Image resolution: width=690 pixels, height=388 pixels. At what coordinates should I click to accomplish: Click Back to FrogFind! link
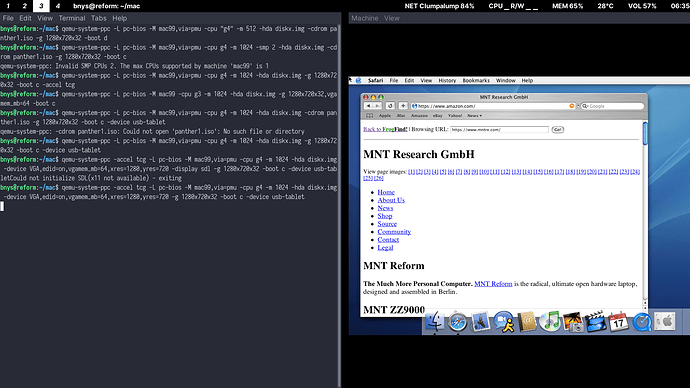point(385,129)
